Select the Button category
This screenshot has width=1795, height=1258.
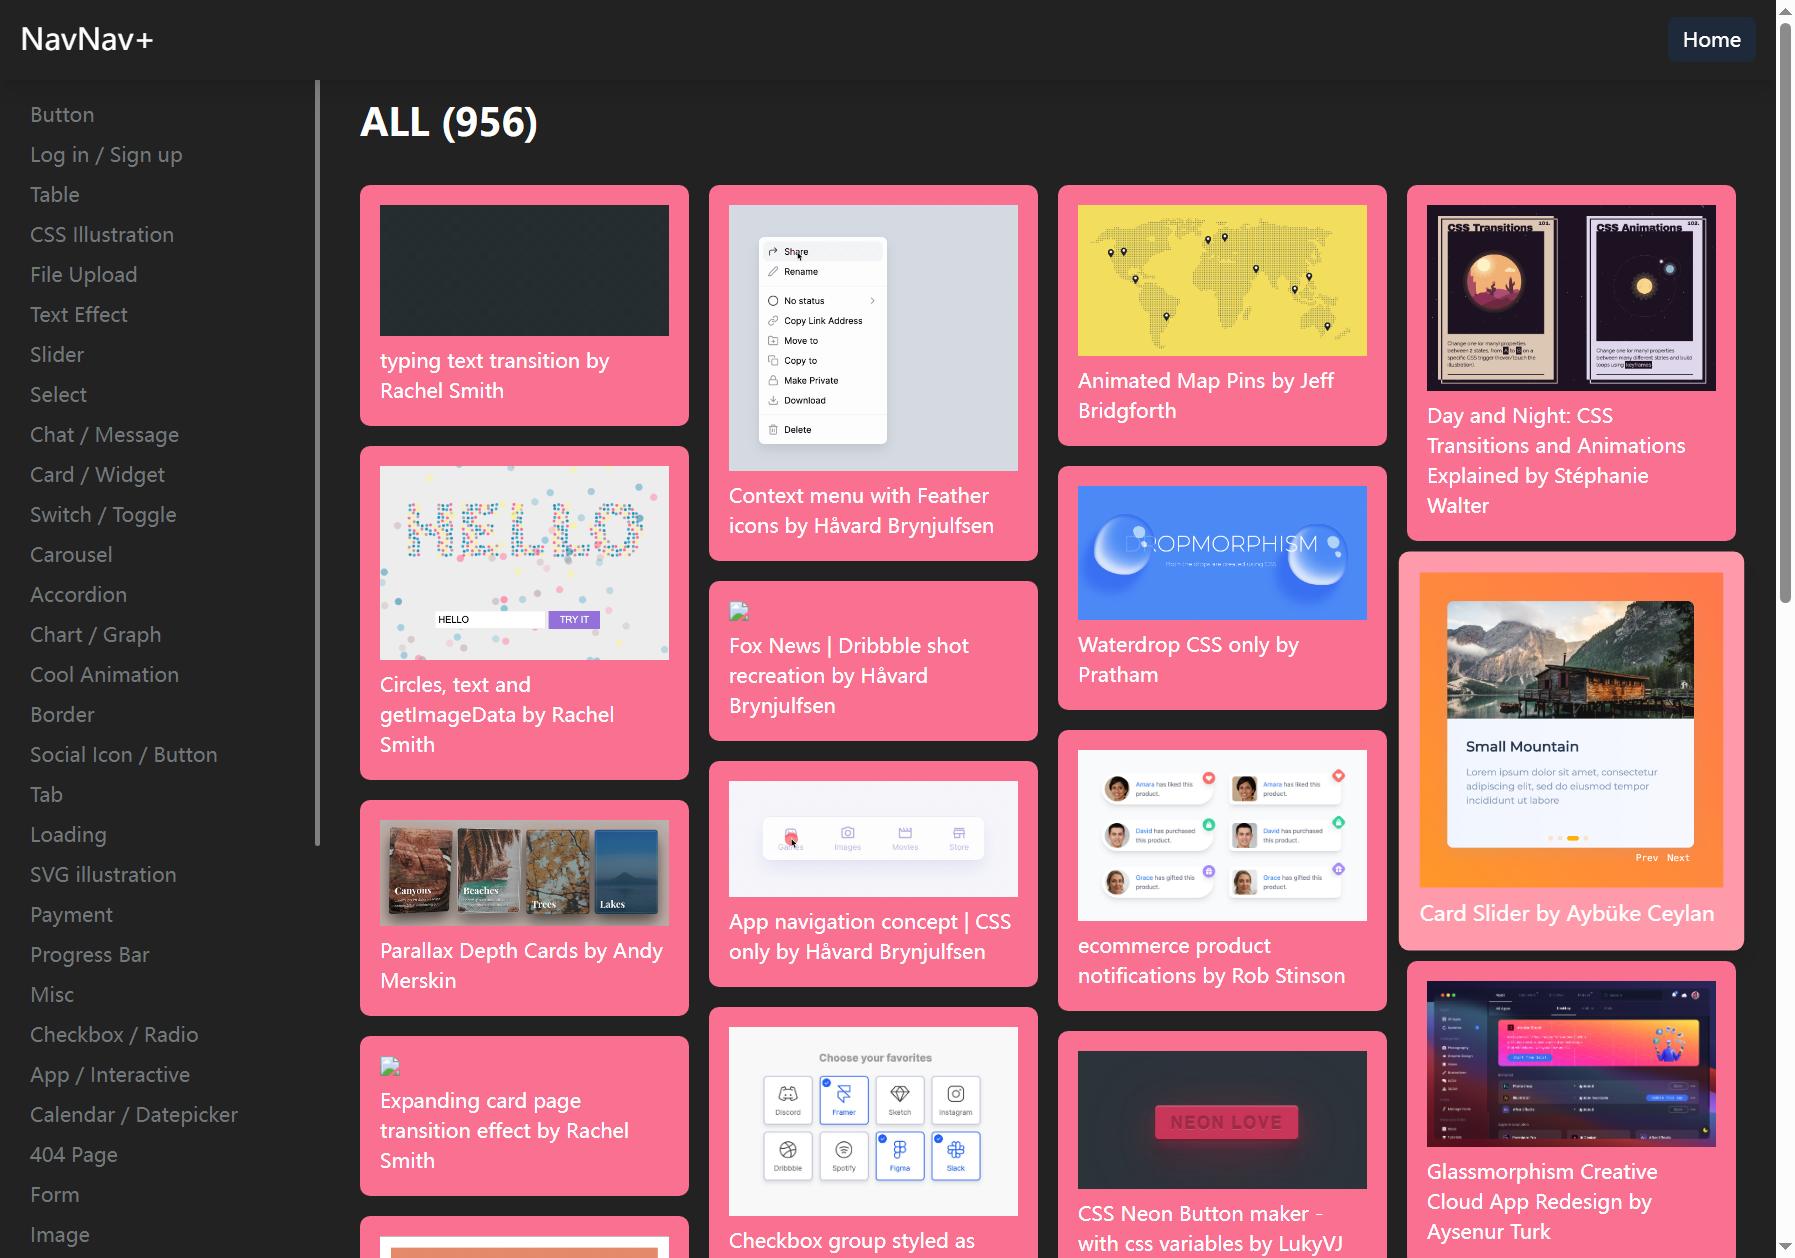click(62, 115)
